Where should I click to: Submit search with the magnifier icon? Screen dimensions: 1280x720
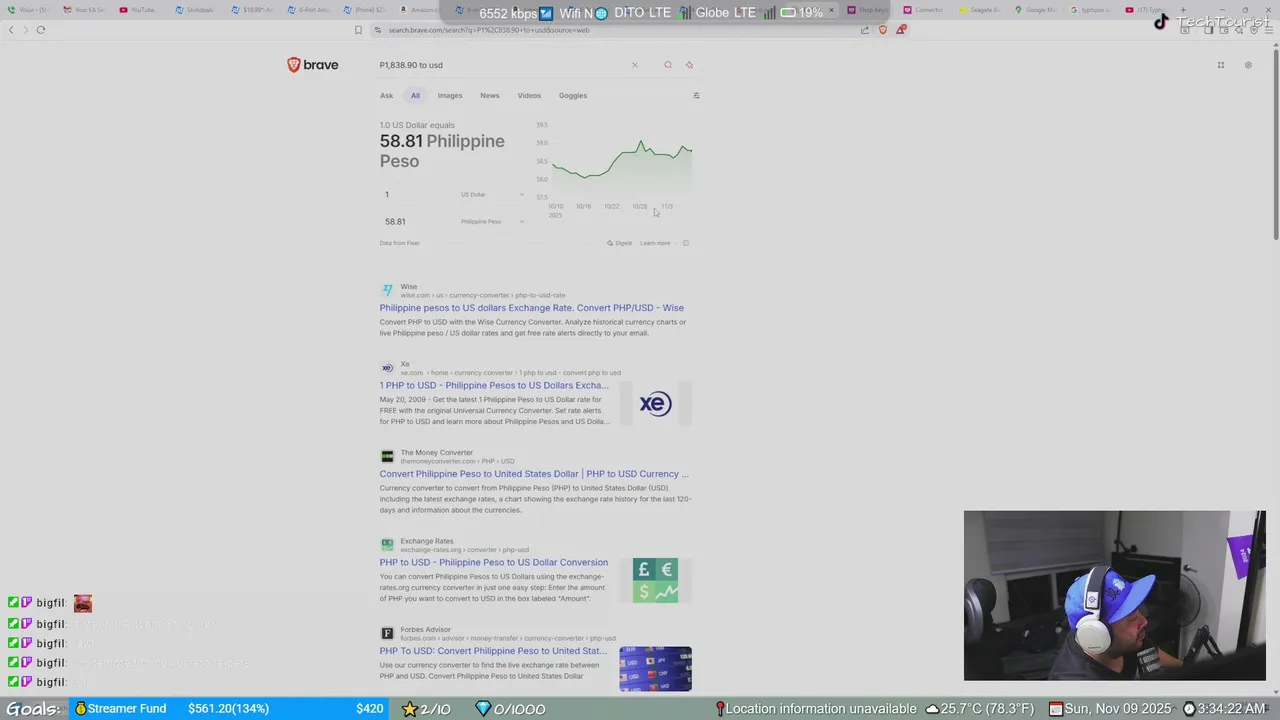[668, 65]
